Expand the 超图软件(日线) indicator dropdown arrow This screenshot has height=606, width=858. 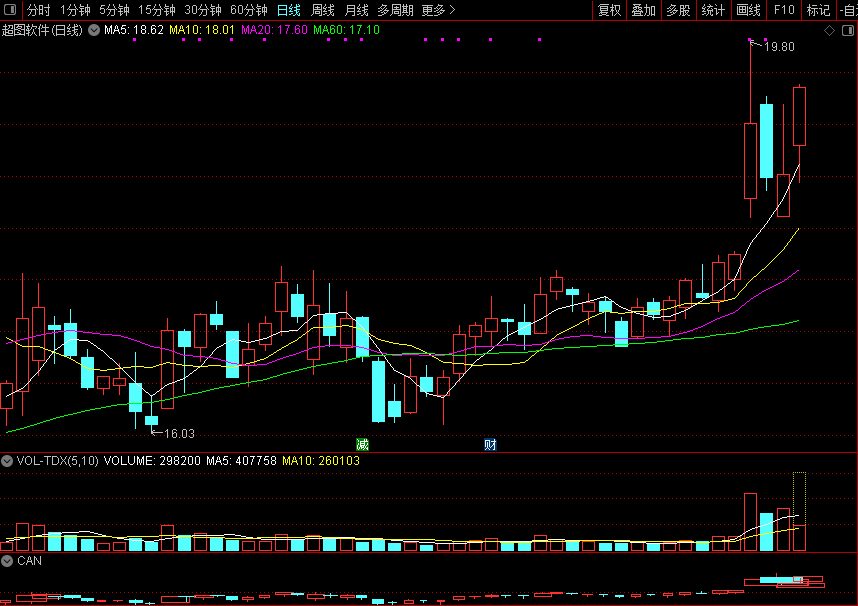tap(94, 30)
